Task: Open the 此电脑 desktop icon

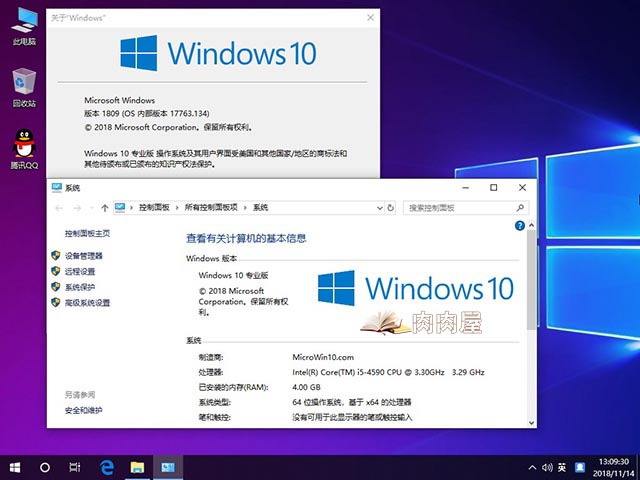Action: click(x=24, y=25)
